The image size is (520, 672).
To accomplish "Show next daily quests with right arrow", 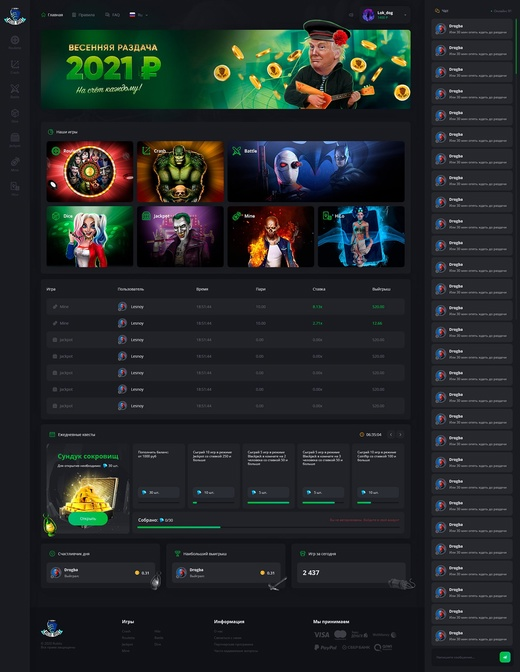I will tap(400, 435).
